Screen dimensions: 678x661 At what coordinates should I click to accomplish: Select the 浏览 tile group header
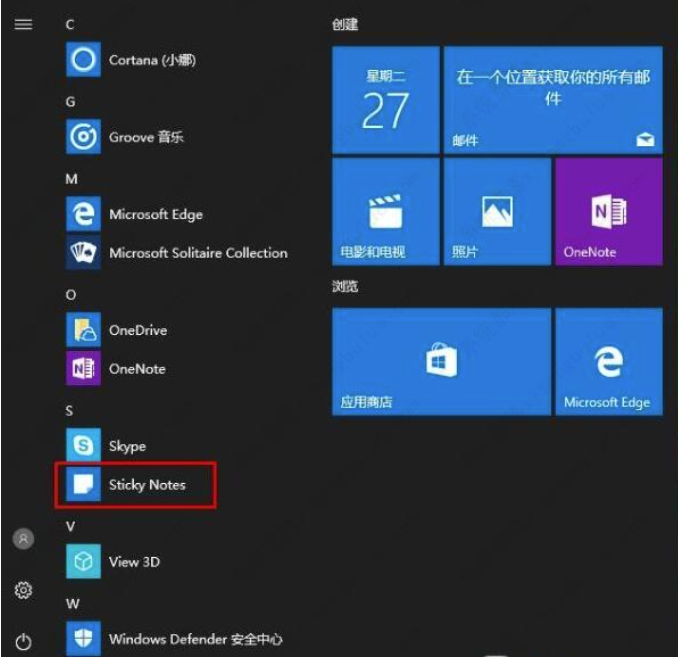click(x=345, y=286)
